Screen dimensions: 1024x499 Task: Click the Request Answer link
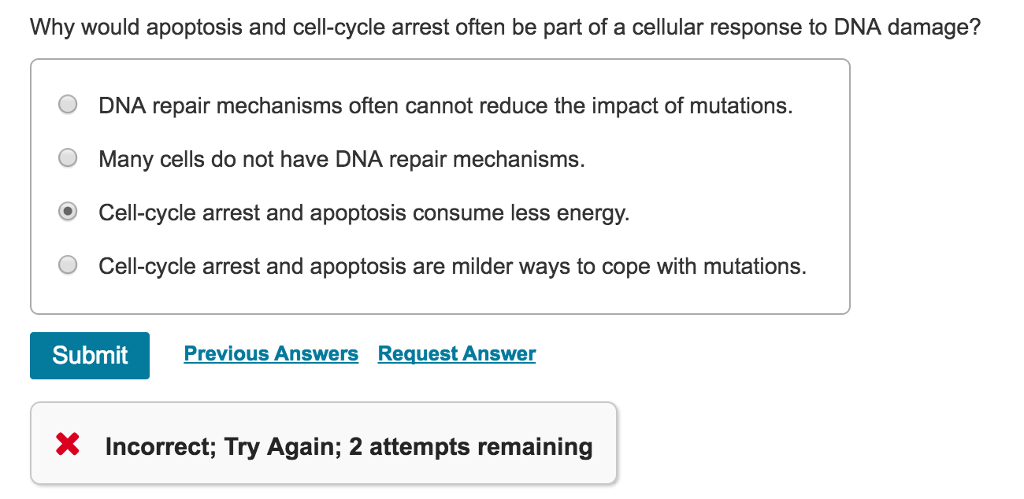coord(456,353)
